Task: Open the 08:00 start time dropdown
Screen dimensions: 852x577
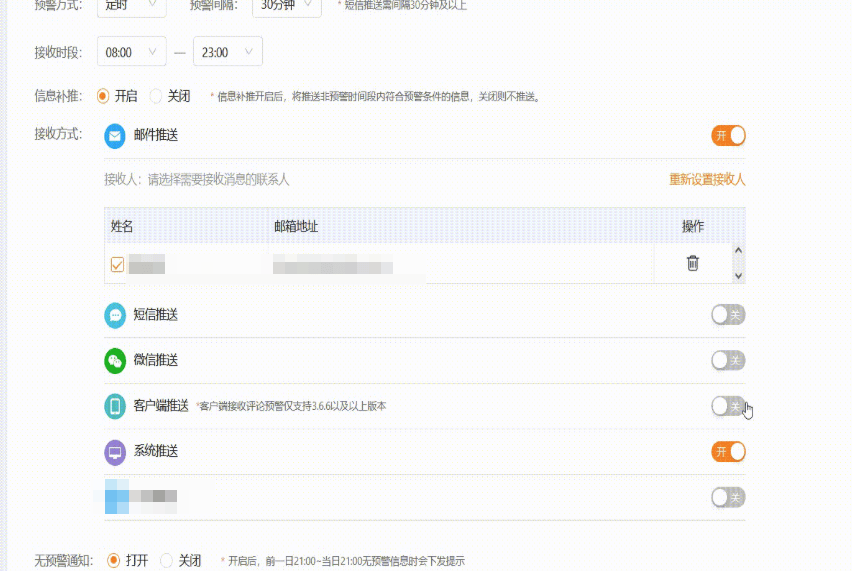Action: (x=132, y=52)
